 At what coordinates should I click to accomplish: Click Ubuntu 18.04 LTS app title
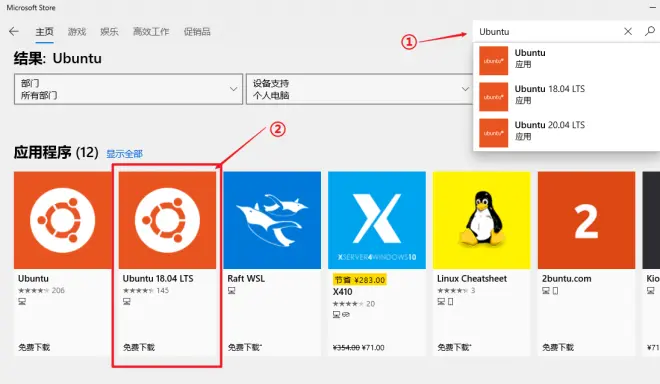point(158,278)
